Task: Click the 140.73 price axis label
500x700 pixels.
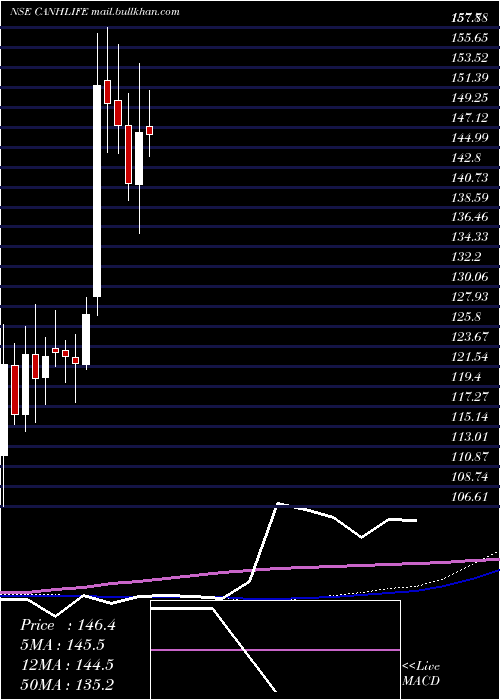Action: [x=469, y=178]
